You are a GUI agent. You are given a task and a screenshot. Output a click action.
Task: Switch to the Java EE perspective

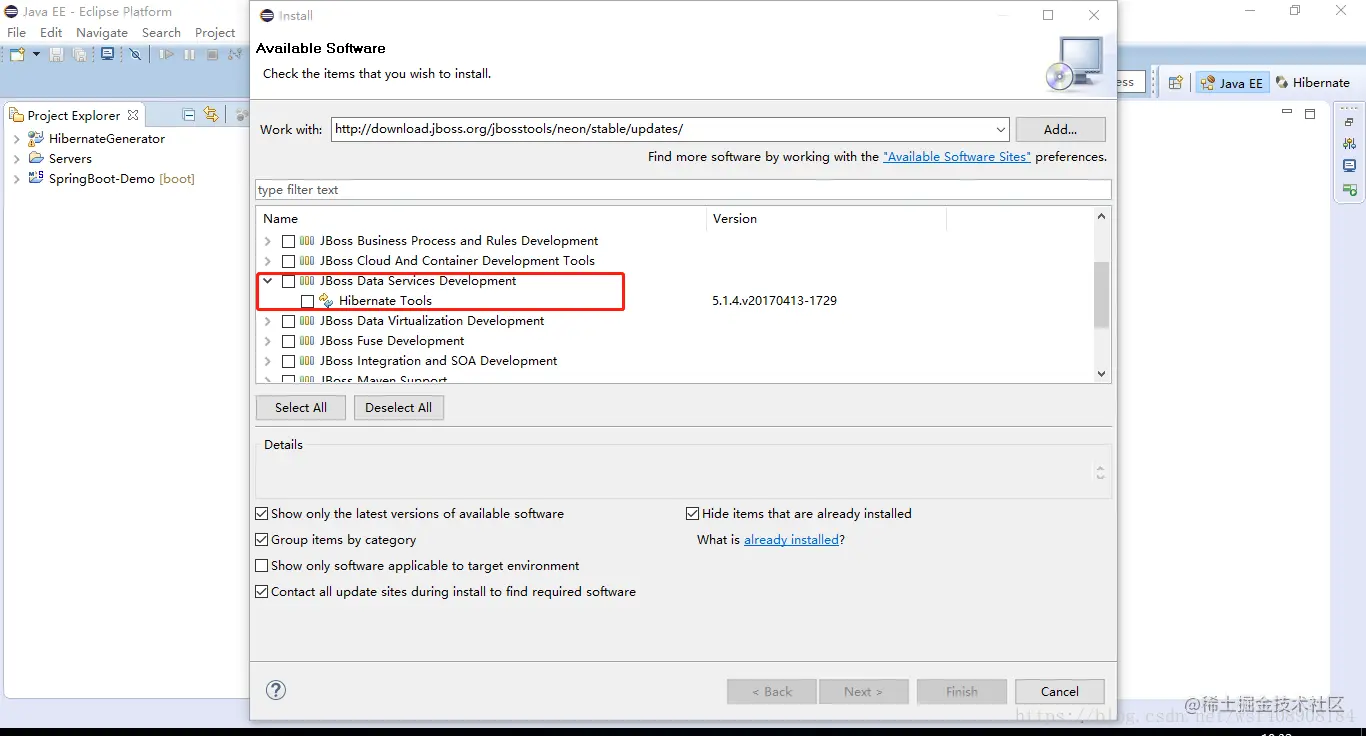point(1232,83)
